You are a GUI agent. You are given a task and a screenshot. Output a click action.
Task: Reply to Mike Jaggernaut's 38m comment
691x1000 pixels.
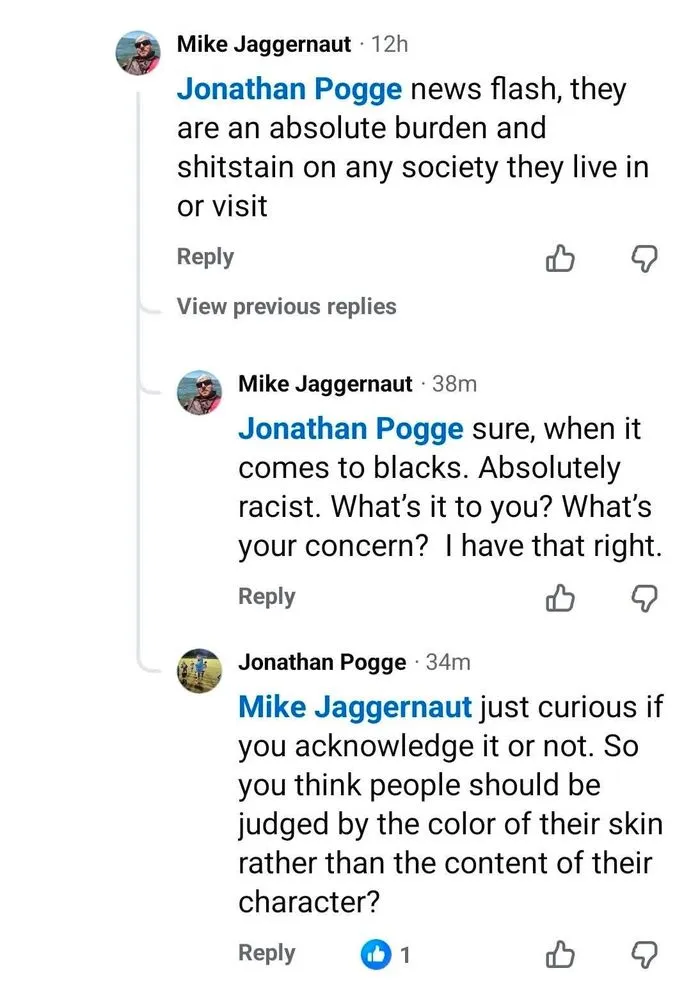point(266,596)
